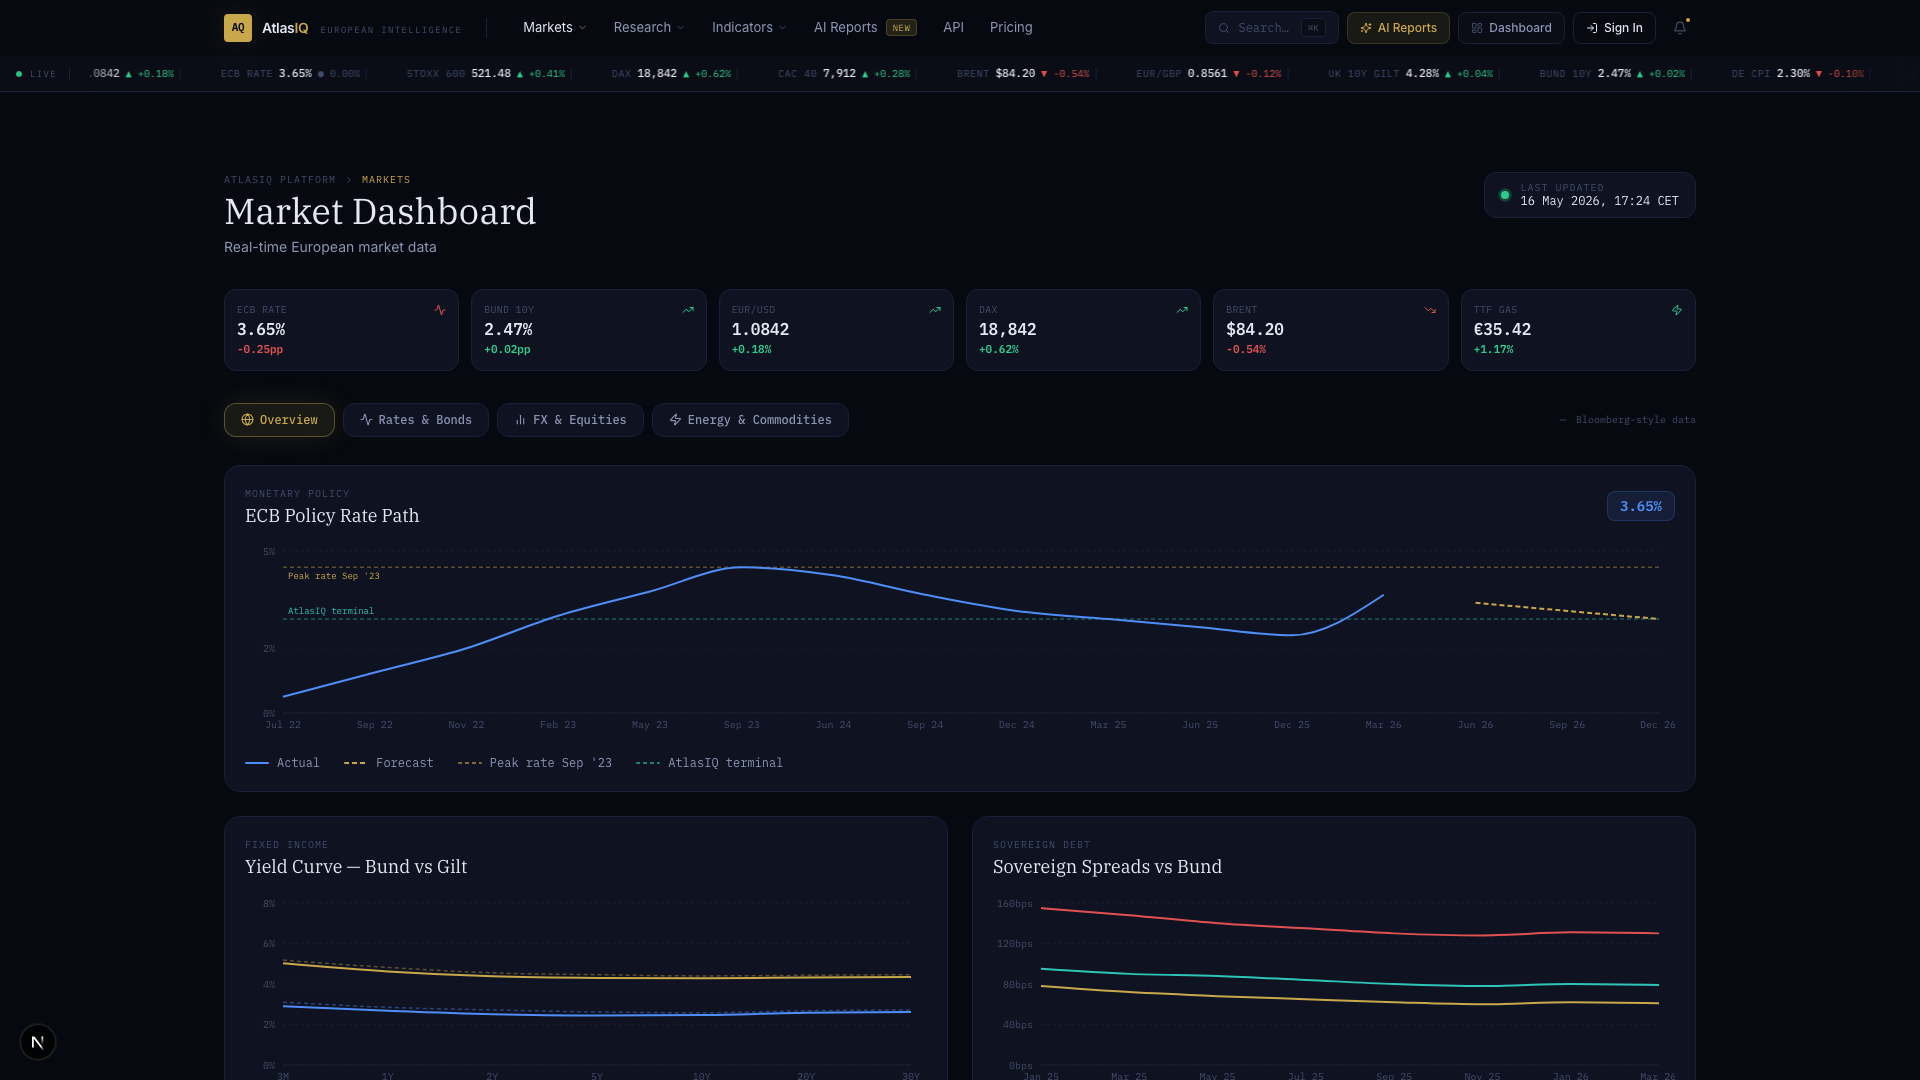1920x1080 pixels.
Task: Open AI Reports NEW nav link
Action: 865,28
